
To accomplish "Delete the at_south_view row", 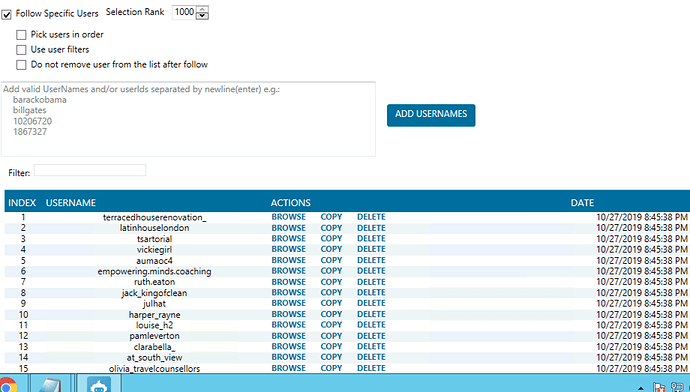I will click(371, 357).
